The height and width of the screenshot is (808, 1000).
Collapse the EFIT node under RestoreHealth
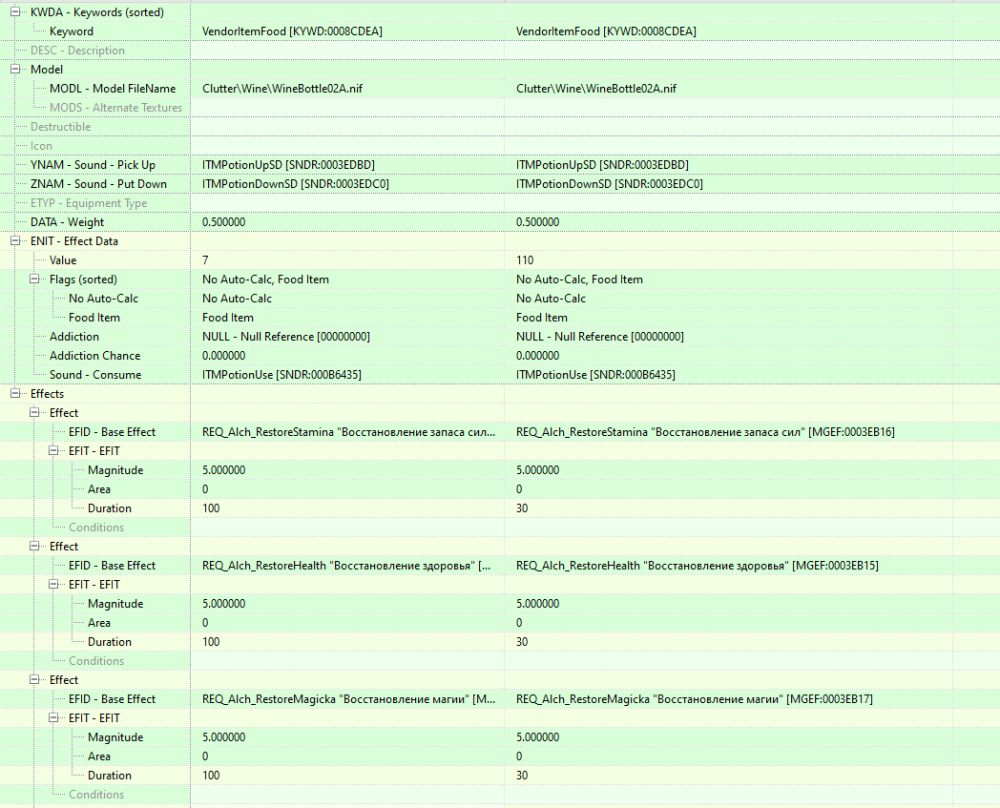[54, 584]
